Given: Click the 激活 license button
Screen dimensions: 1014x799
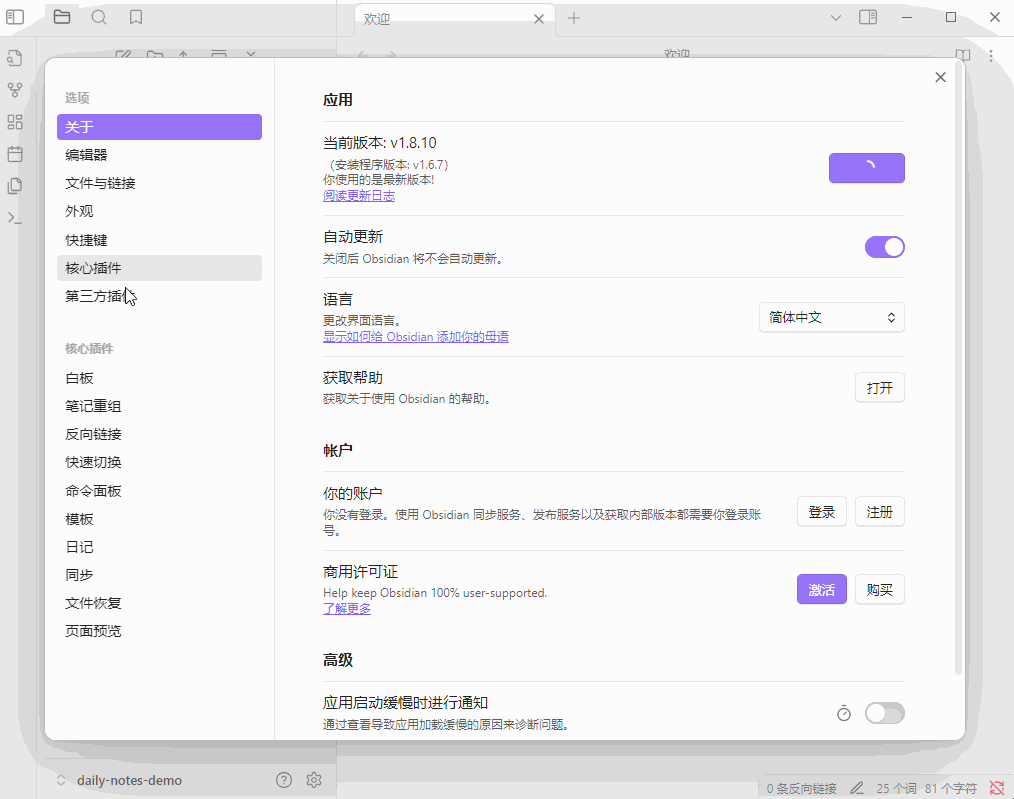Looking at the screenshot, I should (x=821, y=590).
